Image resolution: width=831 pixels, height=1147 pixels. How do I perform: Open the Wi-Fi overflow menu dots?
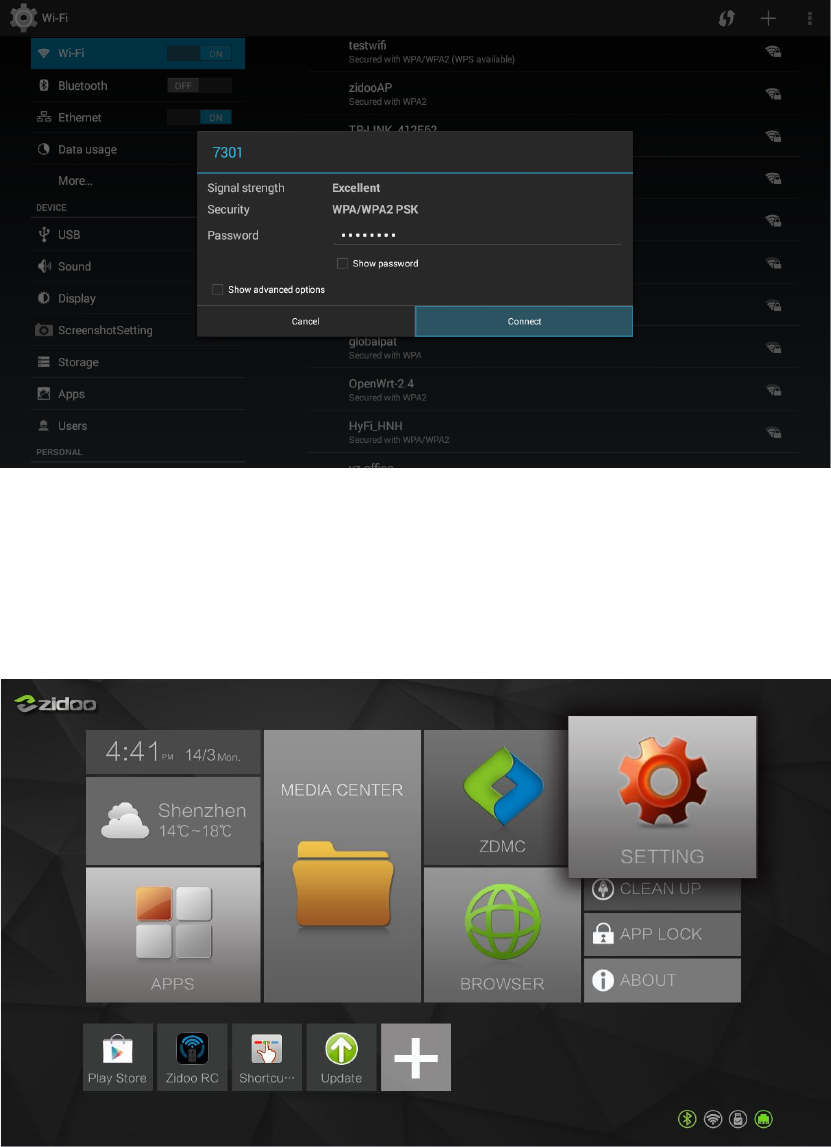(810, 18)
